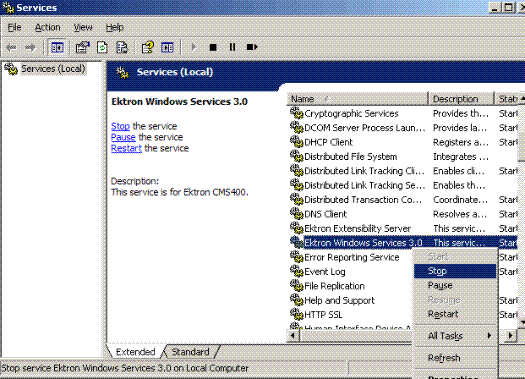This screenshot has width=525, height=379.
Task: Click the 'Registers a...' description of DHCP Client
Action: (461, 142)
